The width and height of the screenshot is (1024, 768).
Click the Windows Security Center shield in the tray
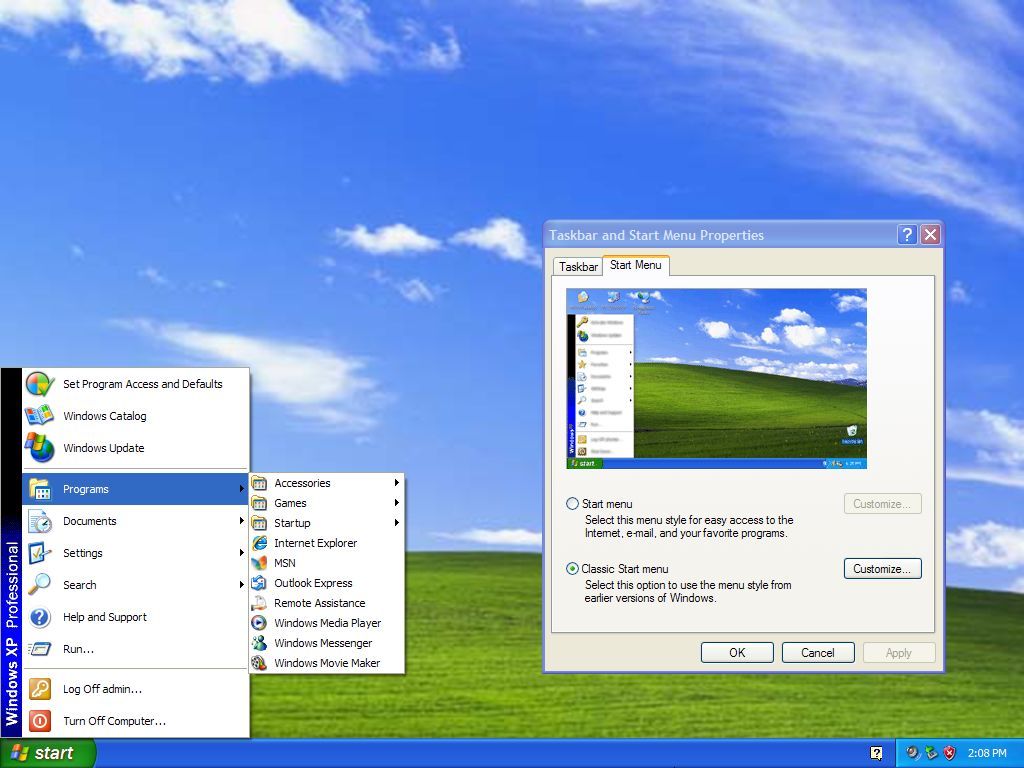948,753
